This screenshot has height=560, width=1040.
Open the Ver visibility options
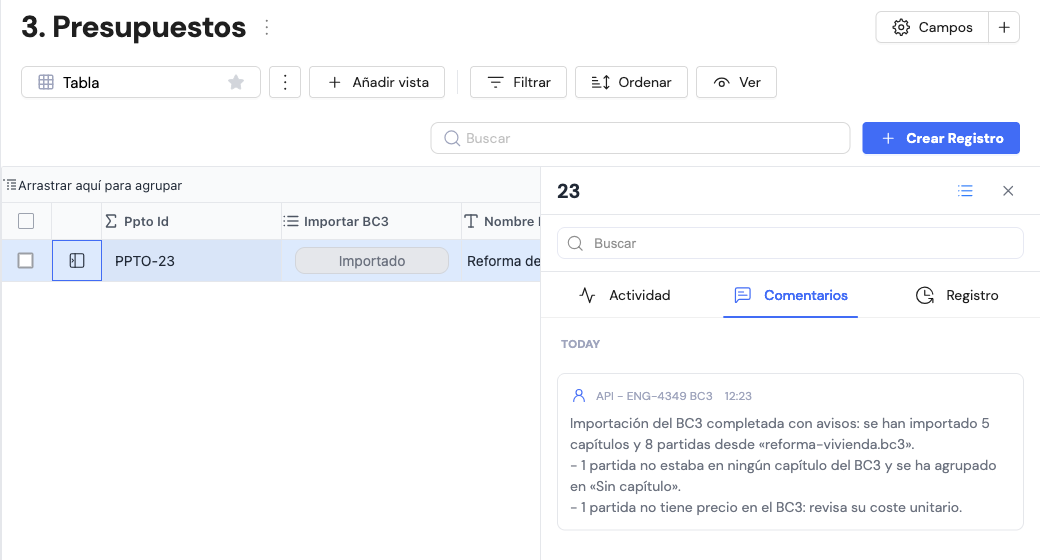(x=736, y=82)
